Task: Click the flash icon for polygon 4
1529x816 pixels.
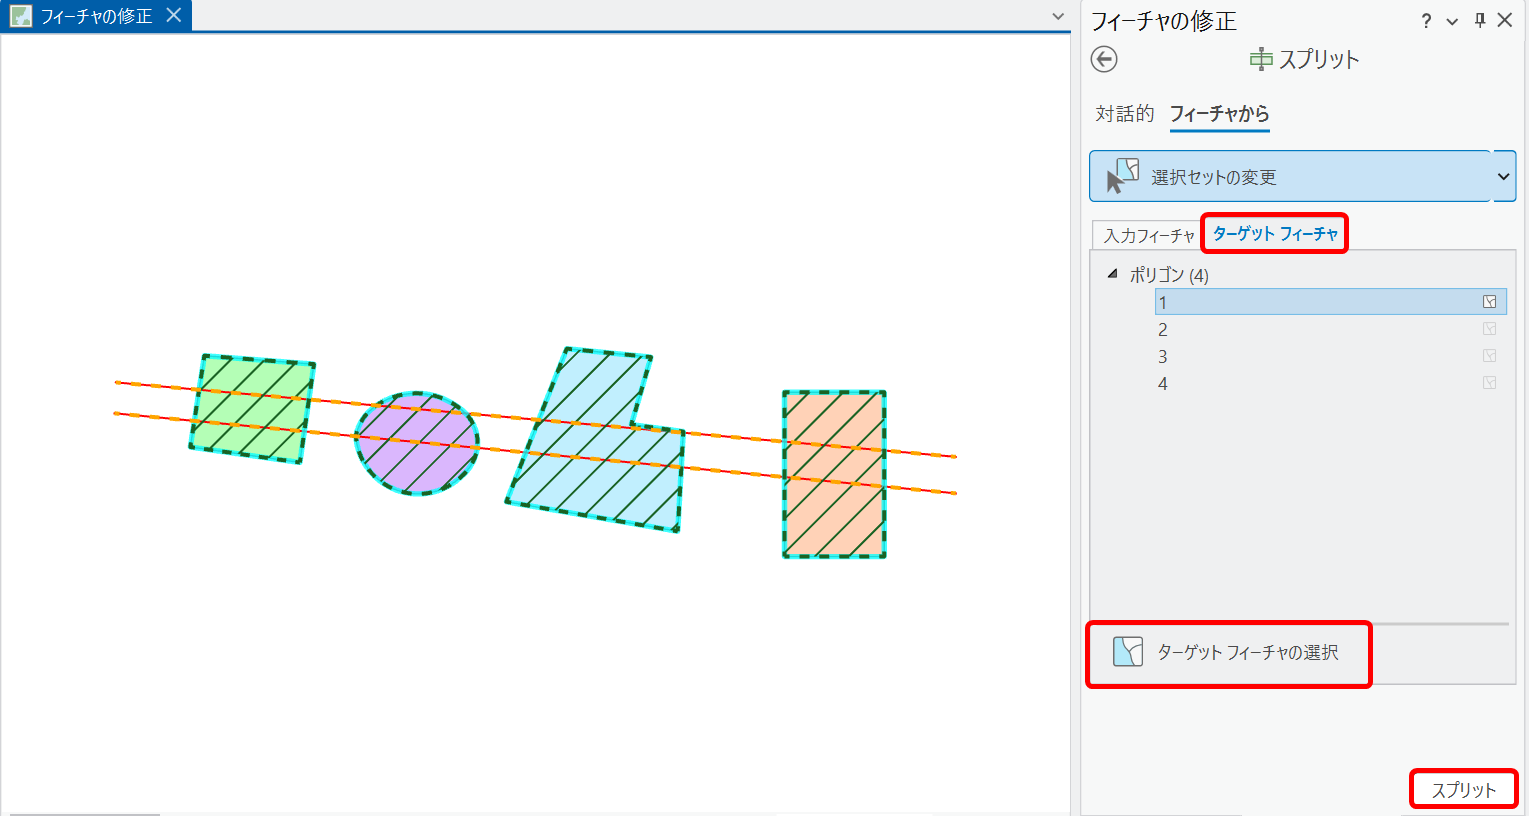Action: pos(1489,383)
